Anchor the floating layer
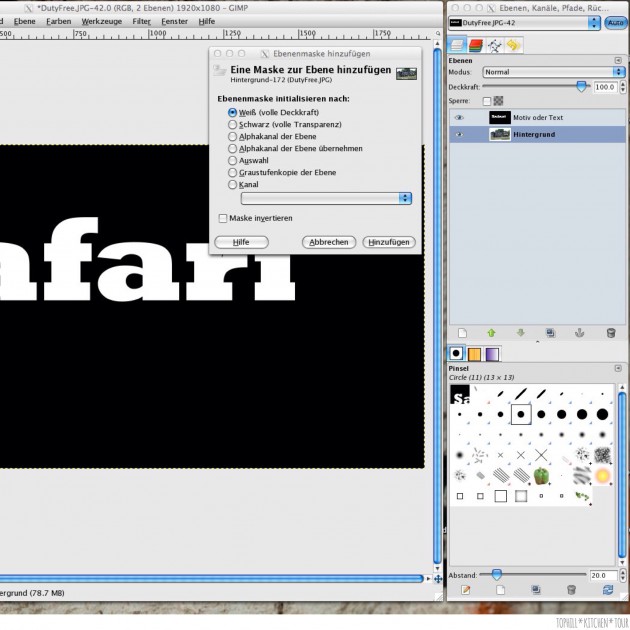630x630 pixels. coord(579,333)
